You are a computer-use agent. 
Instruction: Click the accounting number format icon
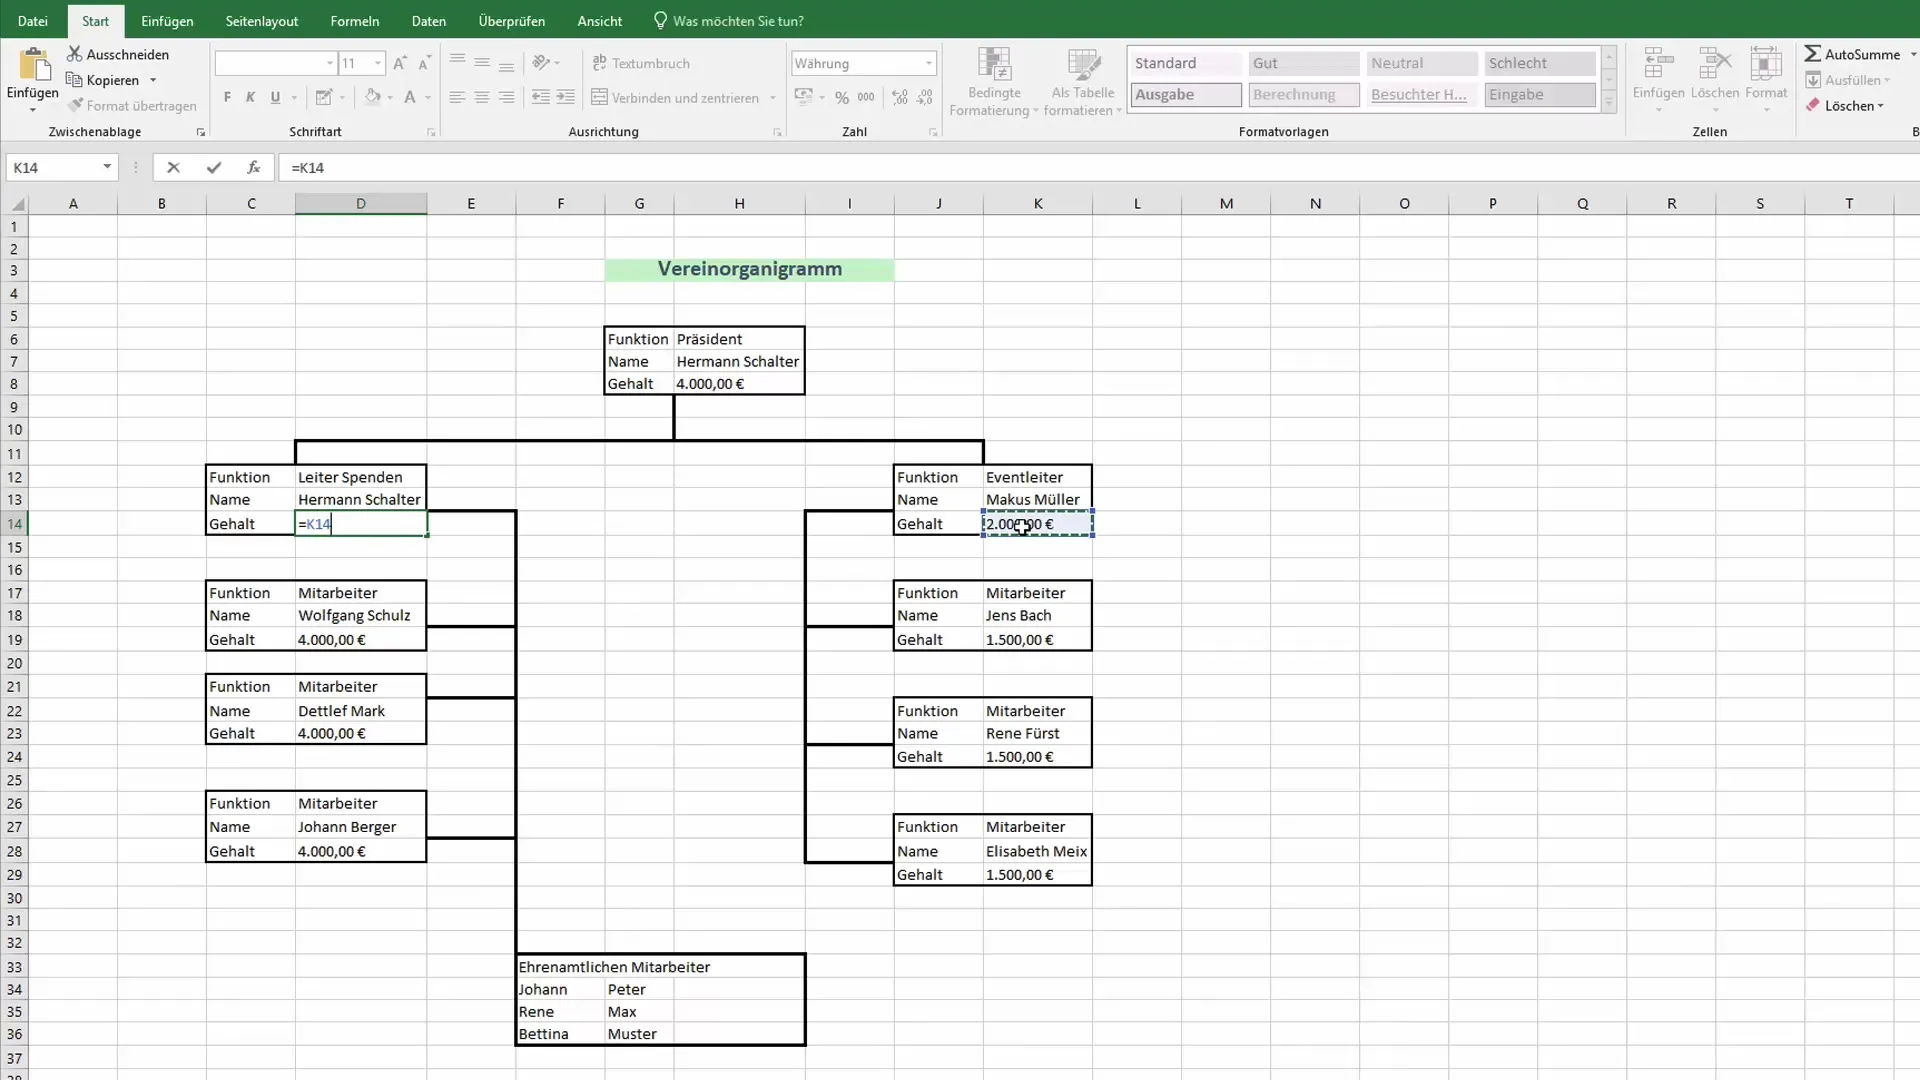point(803,97)
